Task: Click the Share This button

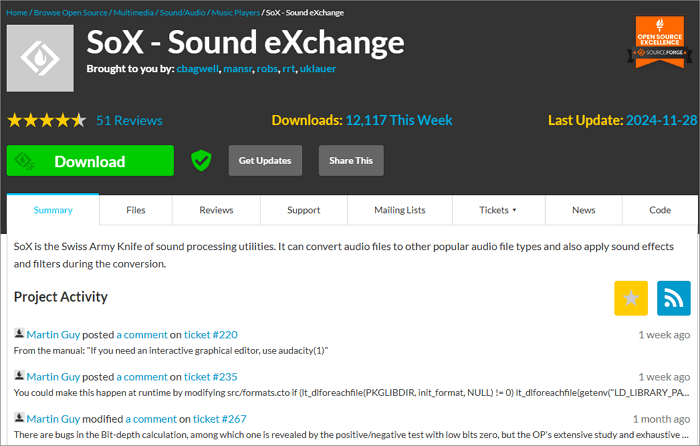Action: (351, 160)
